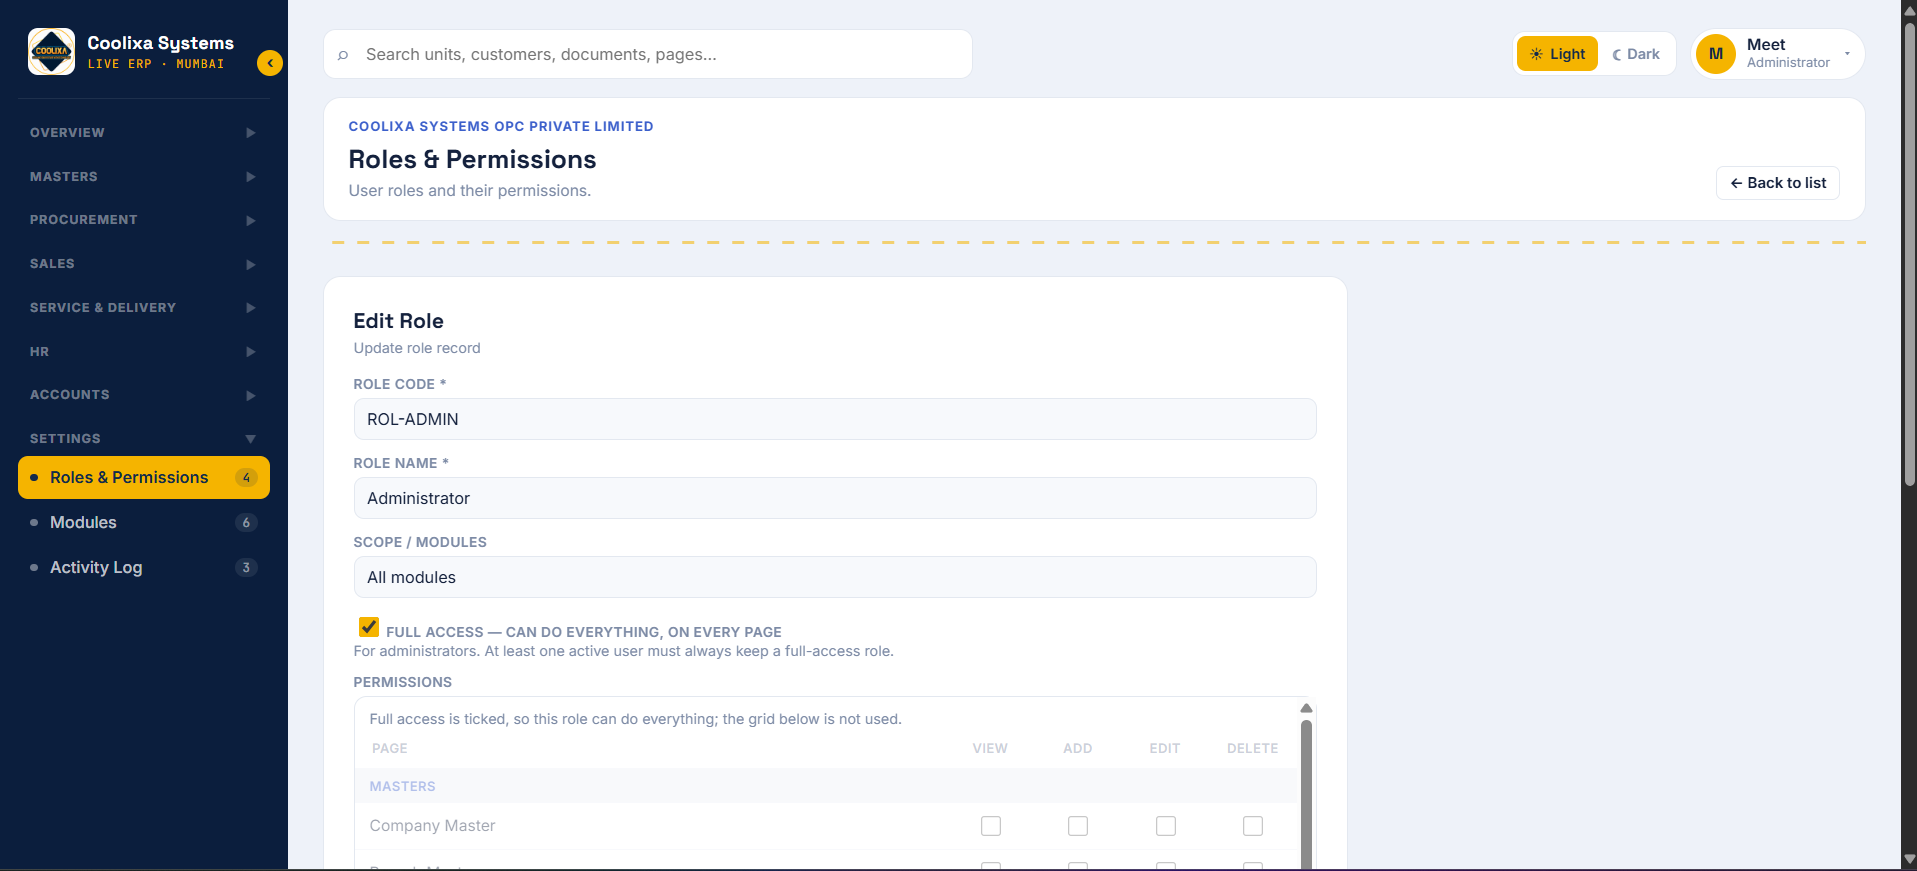Screen dimensions: 1917x871
Task: Switch to Dark theme
Action: (x=1636, y=54)
